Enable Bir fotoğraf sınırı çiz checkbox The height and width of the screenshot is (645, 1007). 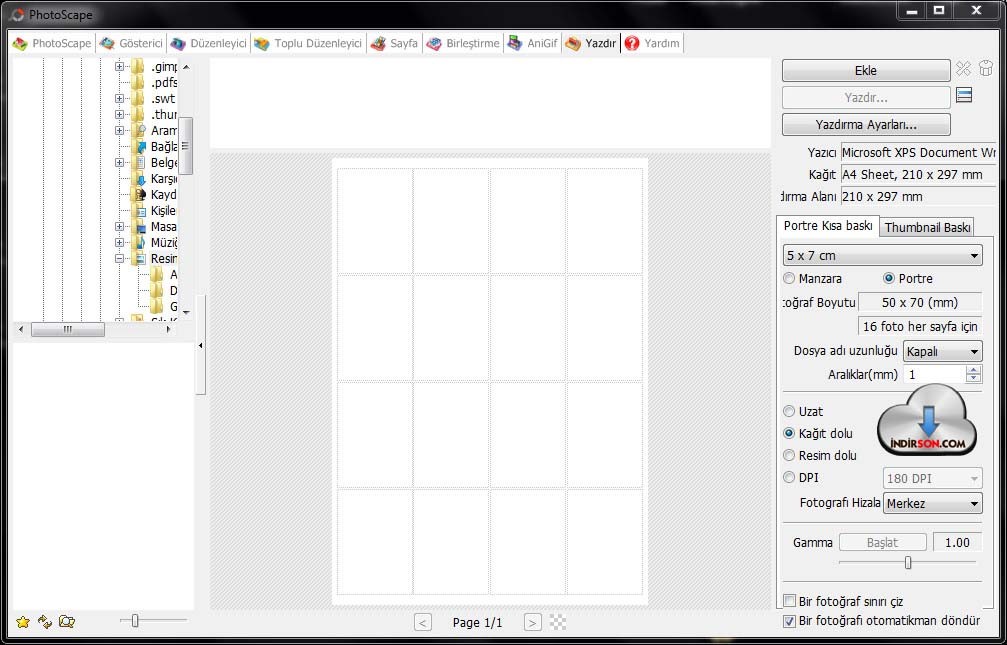click(x=790, y=601)
